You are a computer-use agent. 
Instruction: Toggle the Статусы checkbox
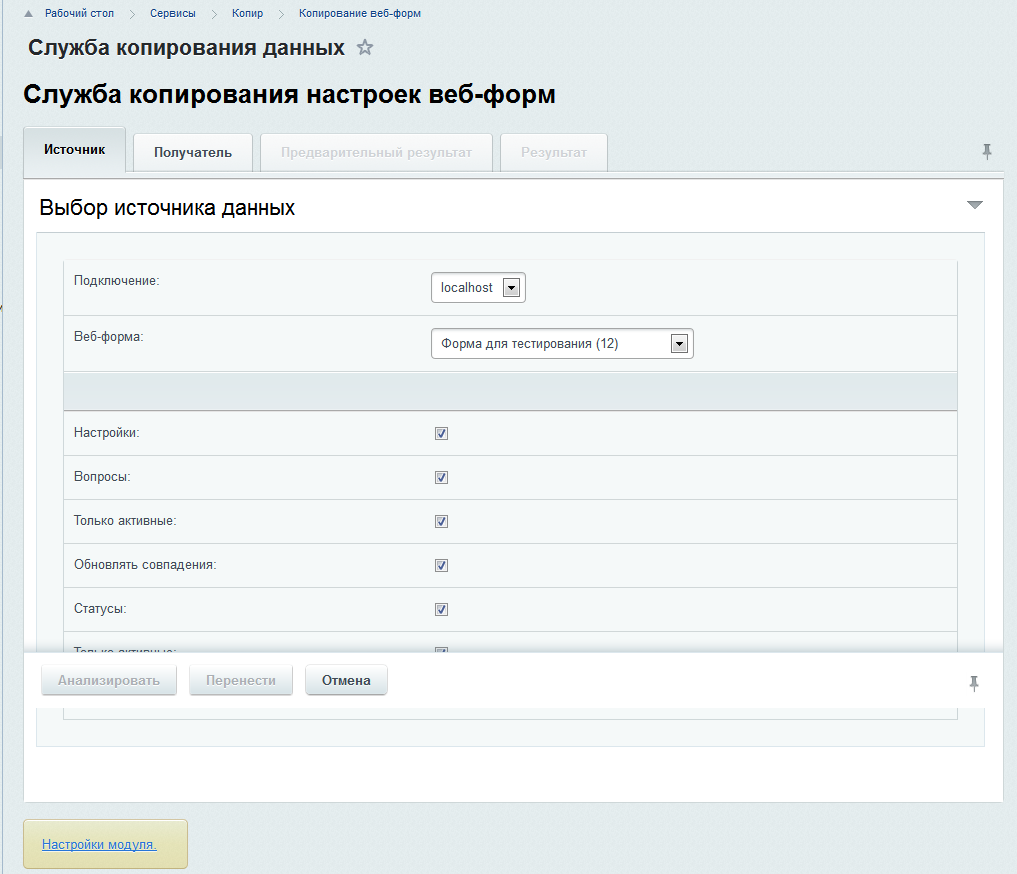[441, 610]
